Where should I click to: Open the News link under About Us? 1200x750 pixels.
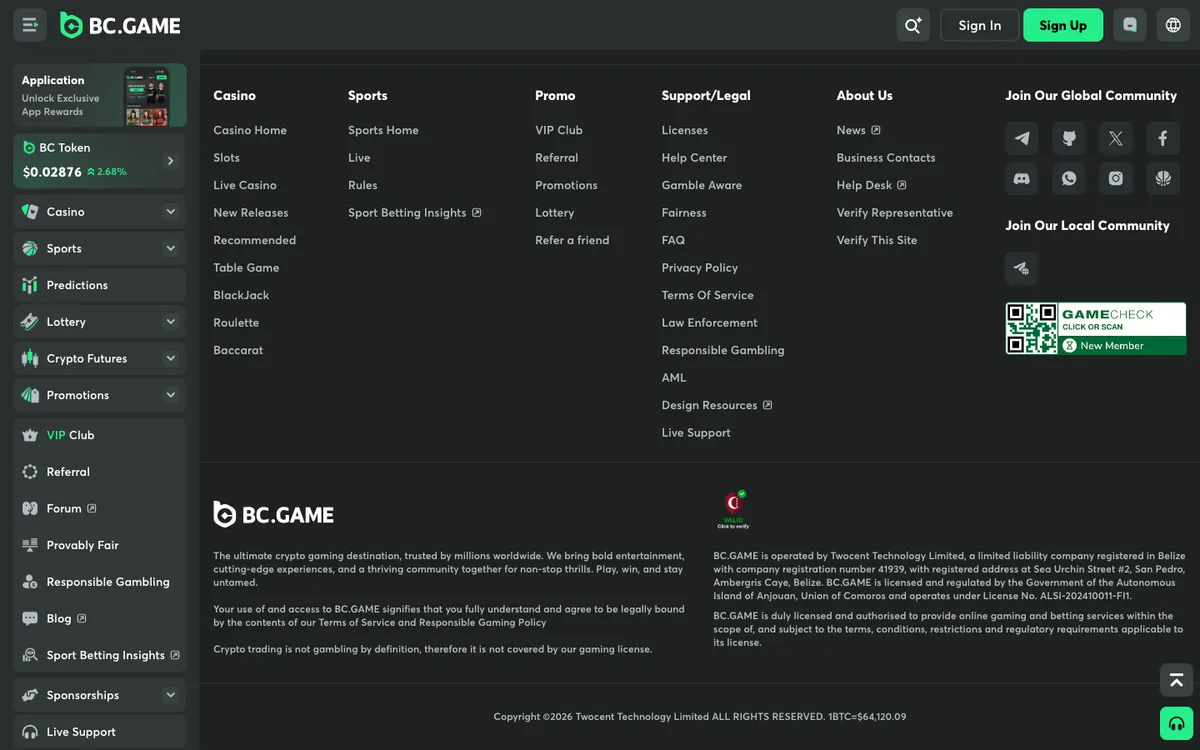tap(858, 130)
